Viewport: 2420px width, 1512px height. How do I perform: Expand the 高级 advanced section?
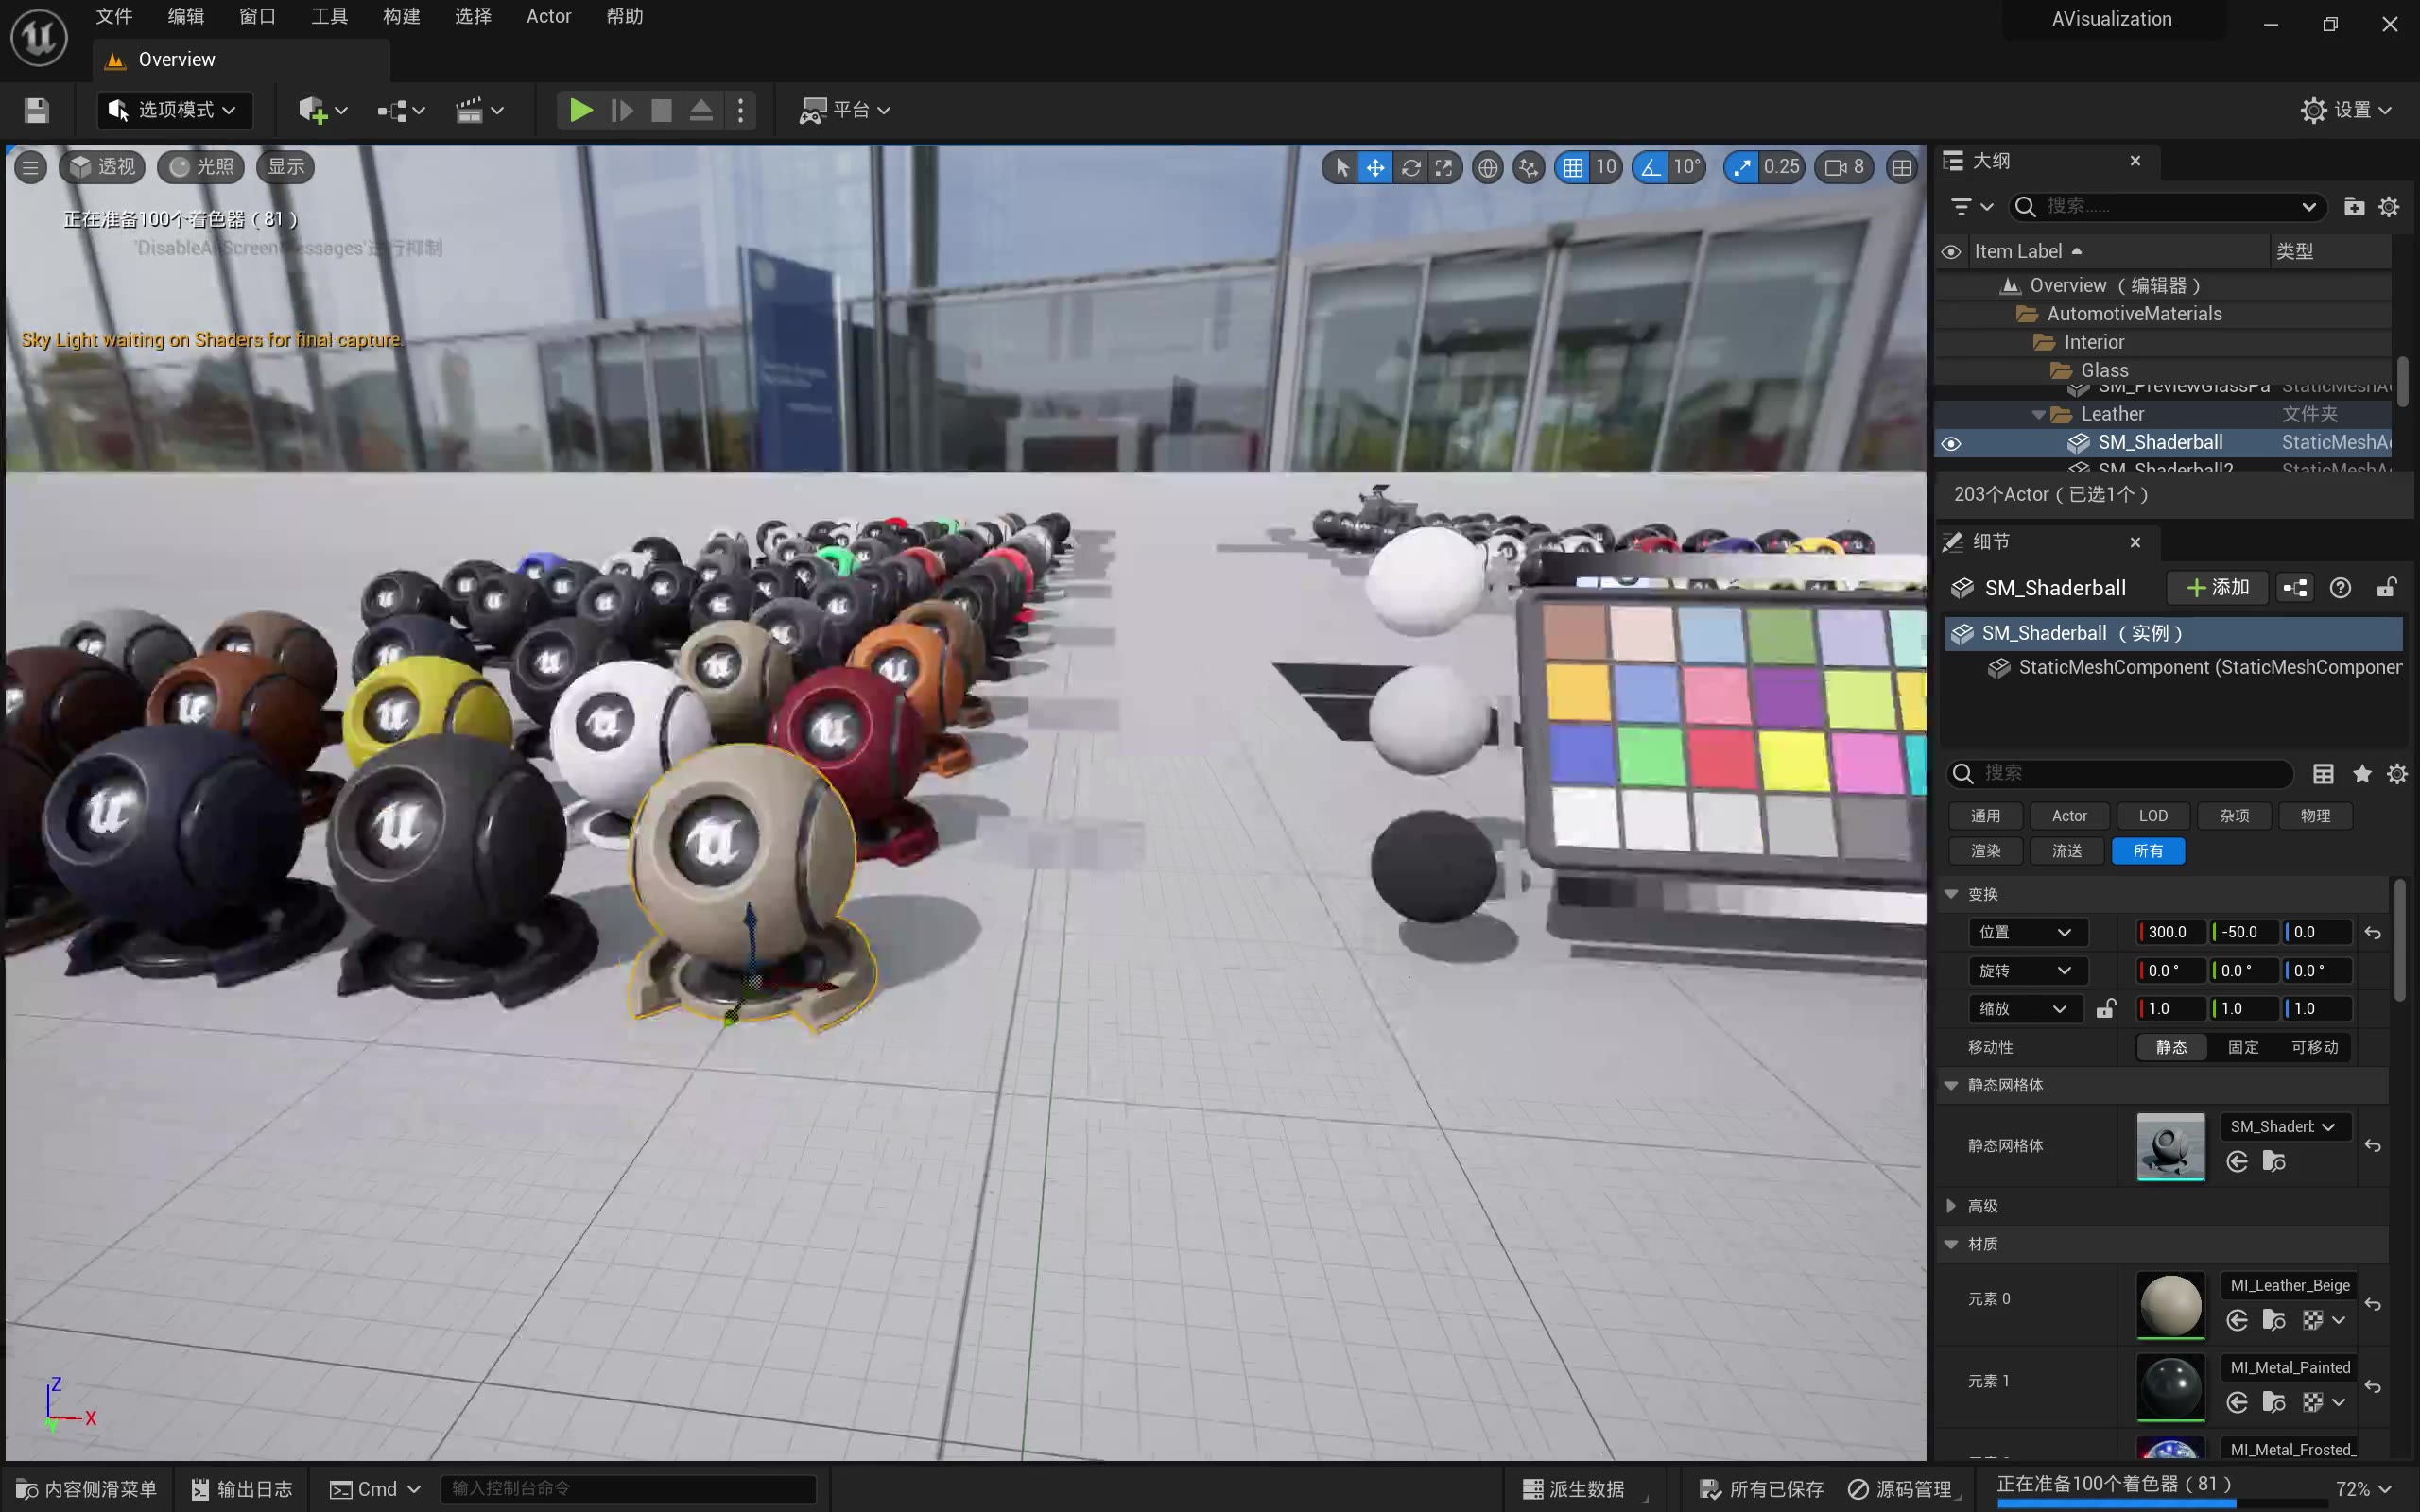pos(1951,1206)
